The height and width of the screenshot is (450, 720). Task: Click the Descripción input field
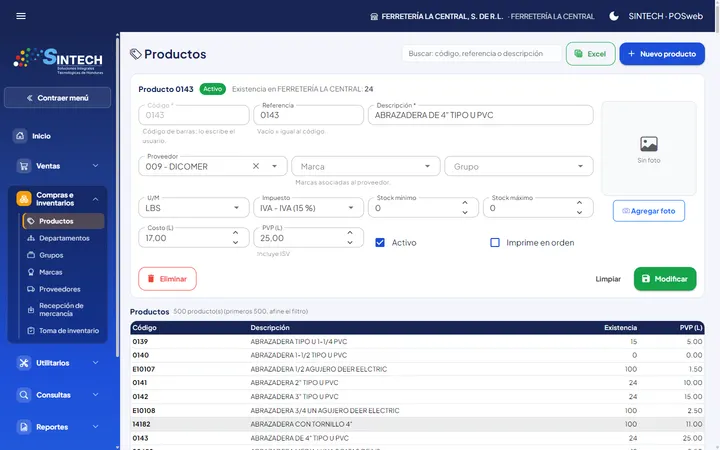[480, 115]
